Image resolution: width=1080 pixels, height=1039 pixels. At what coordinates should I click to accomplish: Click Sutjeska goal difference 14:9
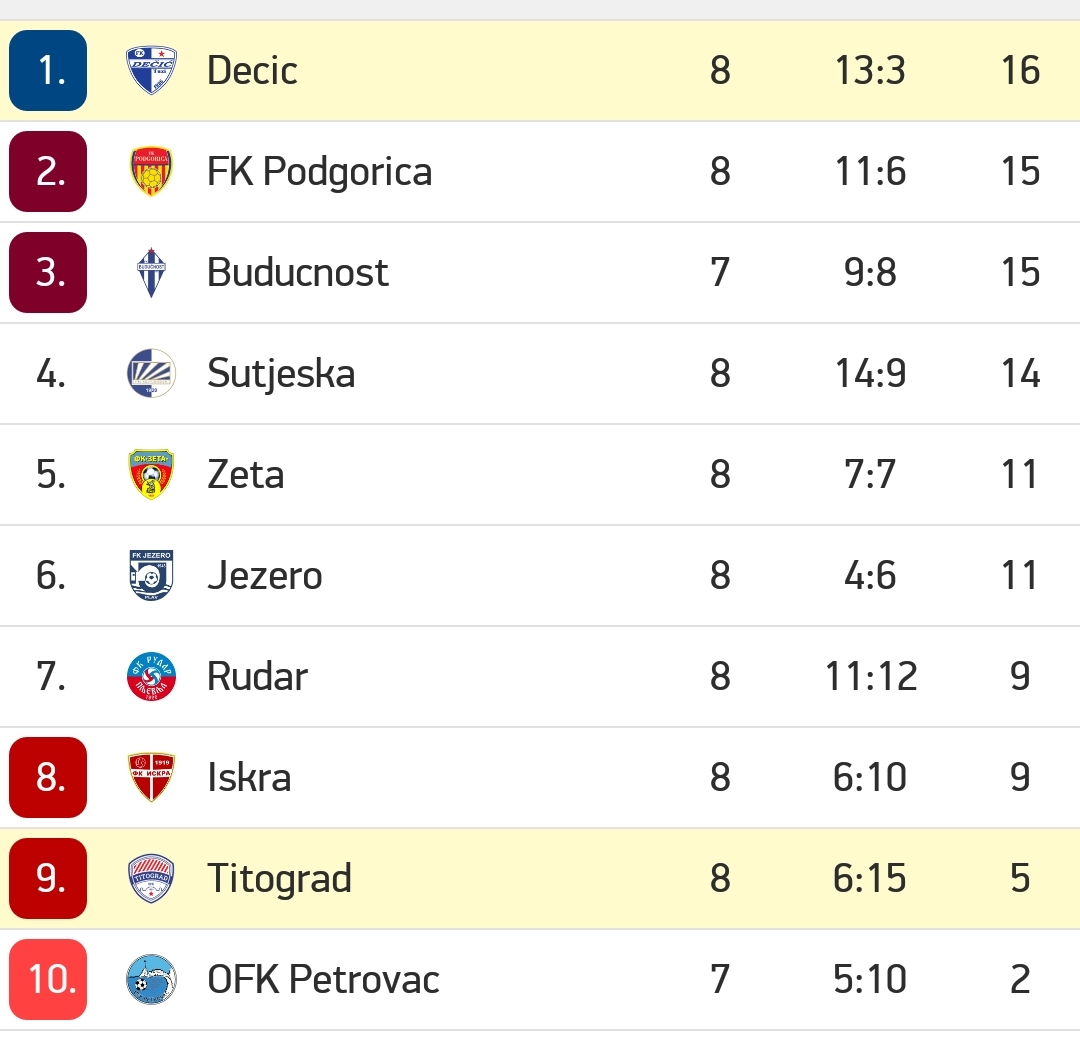coord(870,373)
